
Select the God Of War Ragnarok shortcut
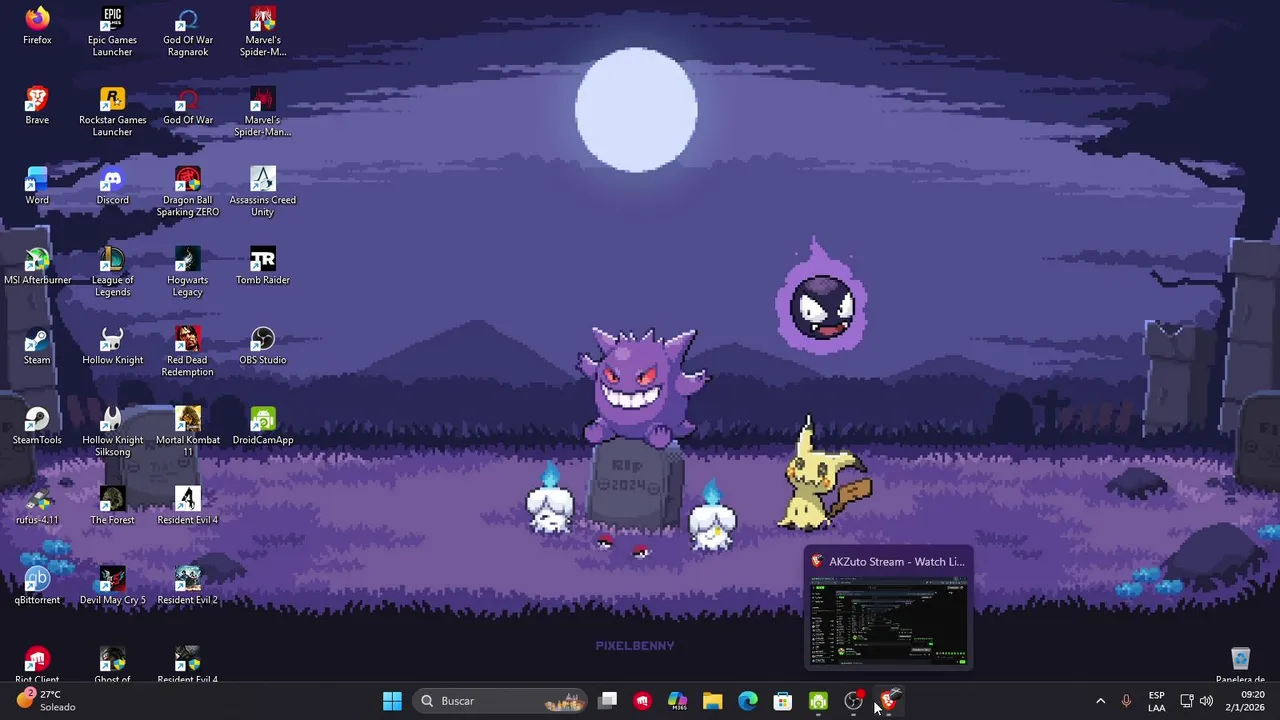(x=188, y=31)
